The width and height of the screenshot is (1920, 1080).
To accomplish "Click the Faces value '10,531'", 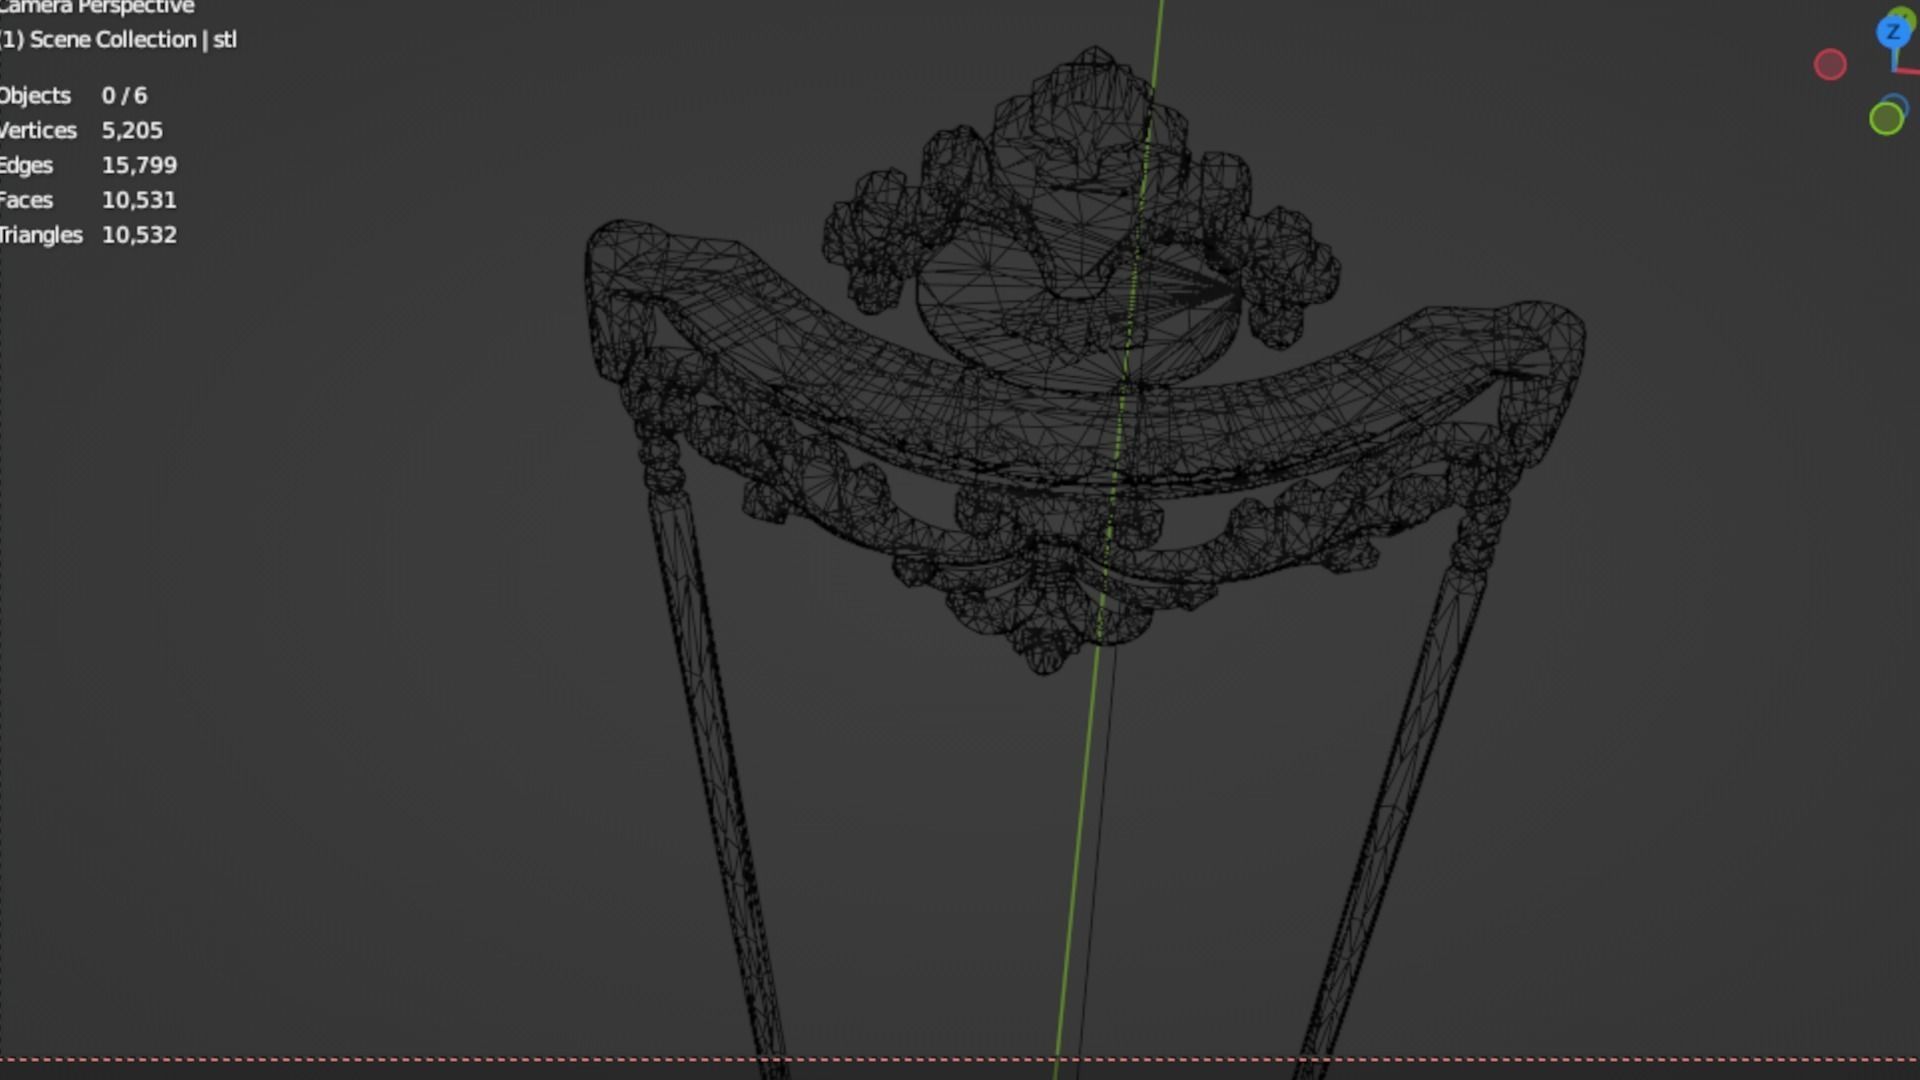I will (x=139, y=201).
